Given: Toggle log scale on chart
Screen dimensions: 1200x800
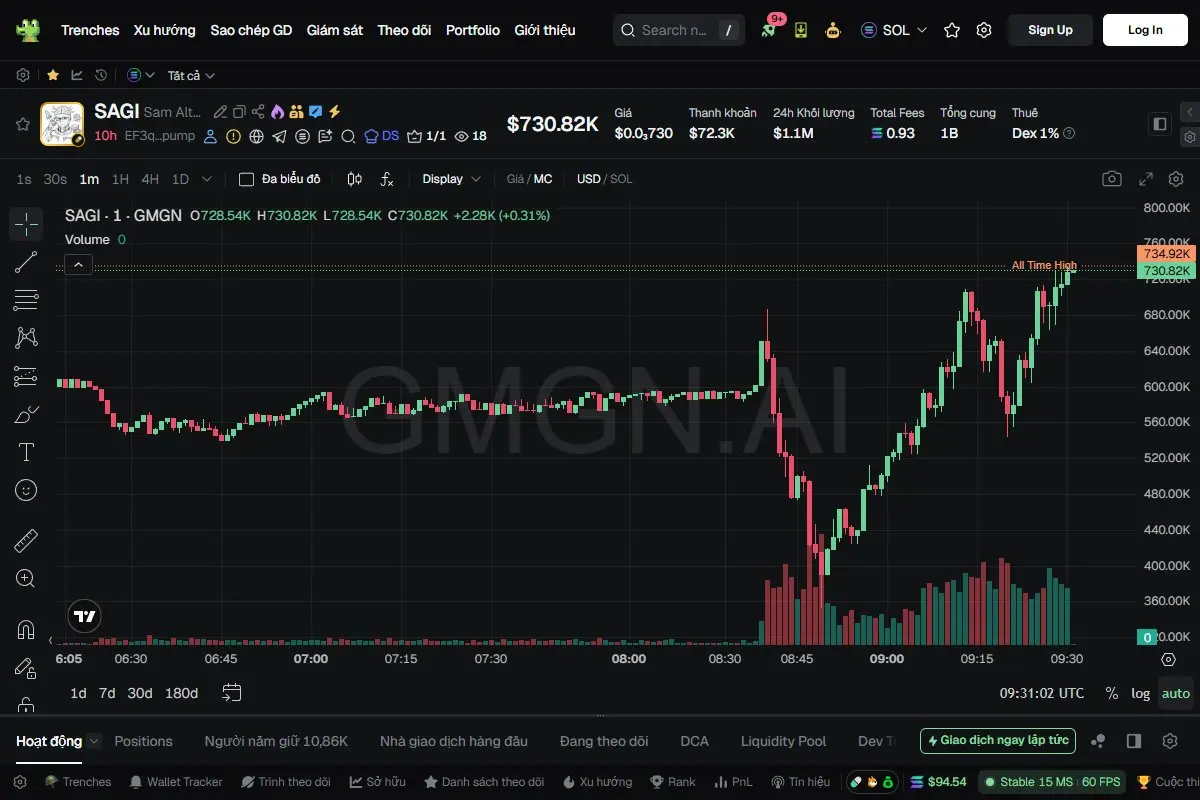Looking at the screenshot, I should (x=1140, y=693).
